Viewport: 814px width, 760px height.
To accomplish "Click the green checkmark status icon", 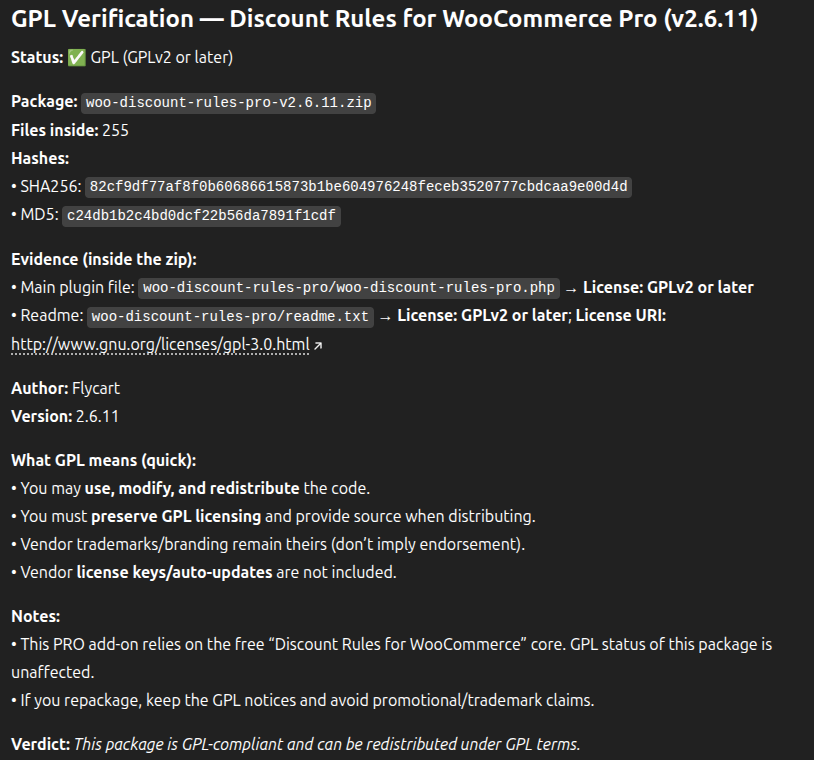I will [x=77, y=58].
